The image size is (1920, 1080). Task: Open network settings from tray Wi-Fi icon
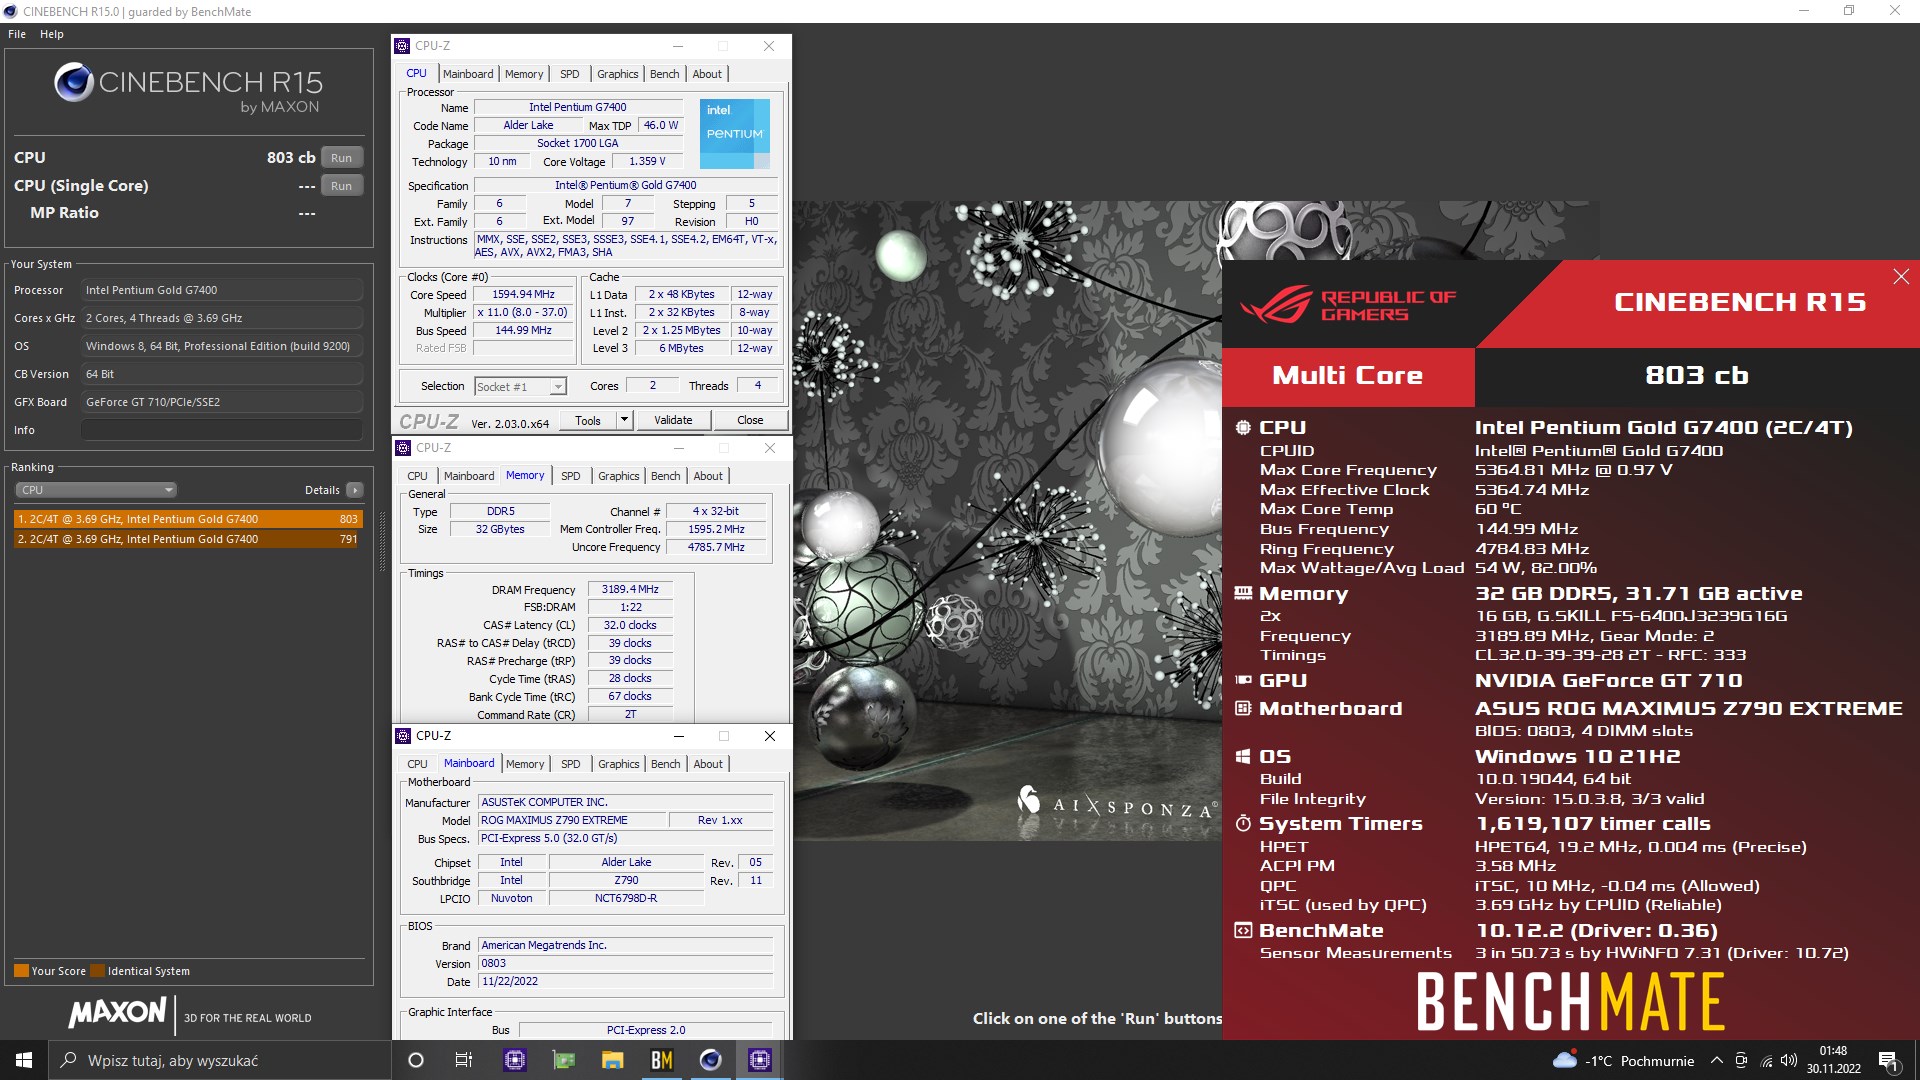tap(1766, 1061)
